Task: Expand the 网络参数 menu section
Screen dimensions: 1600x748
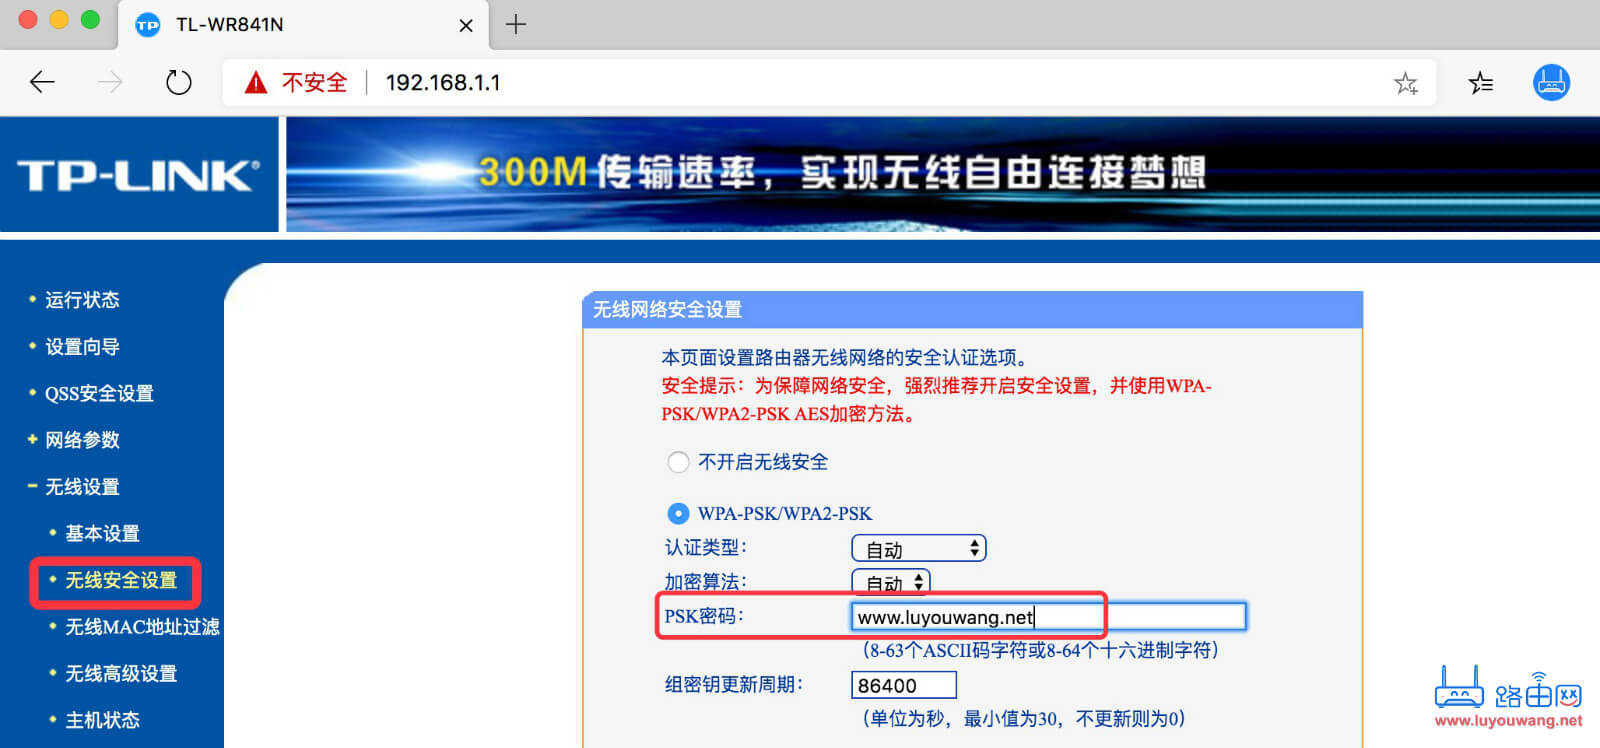Action: [82, 440]
